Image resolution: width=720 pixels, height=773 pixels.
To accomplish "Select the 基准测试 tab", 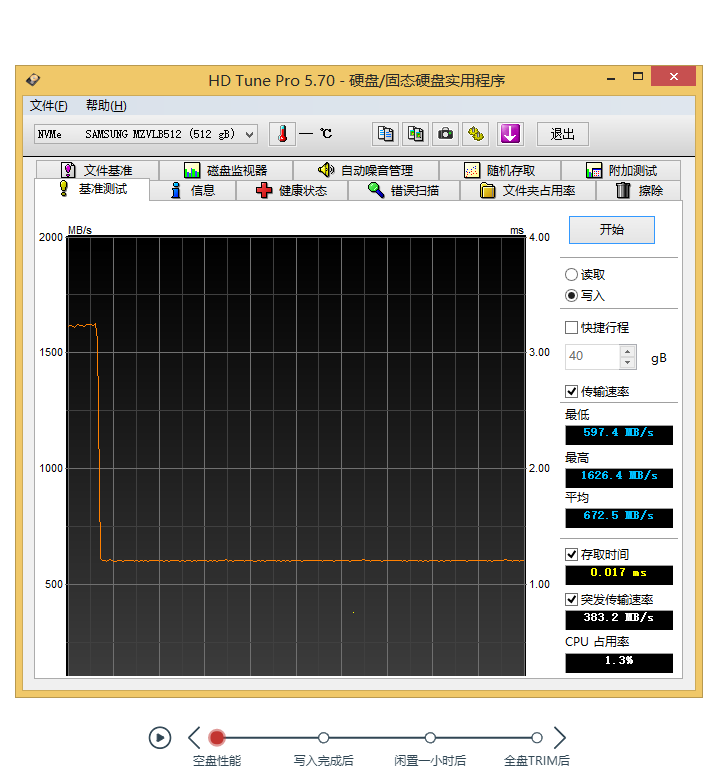I will tap(92, 189).
